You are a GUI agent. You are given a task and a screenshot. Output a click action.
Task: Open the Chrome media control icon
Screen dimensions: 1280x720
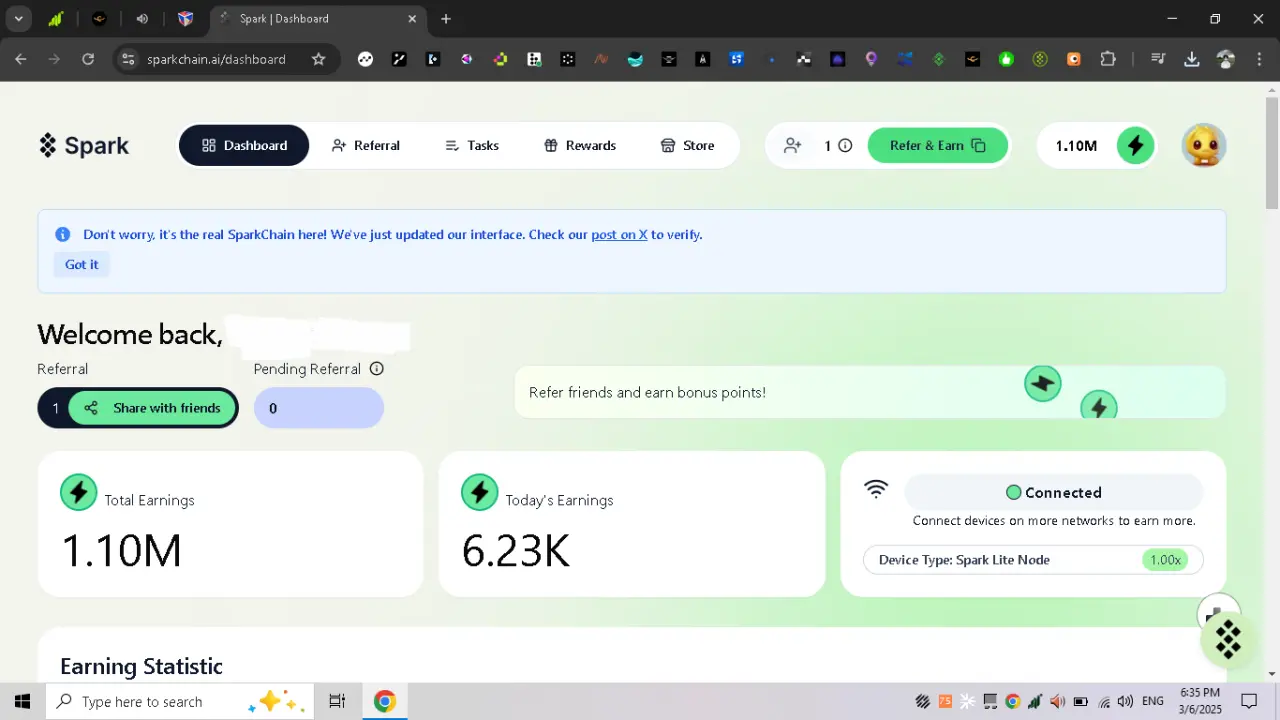(x=1158, y=59)
